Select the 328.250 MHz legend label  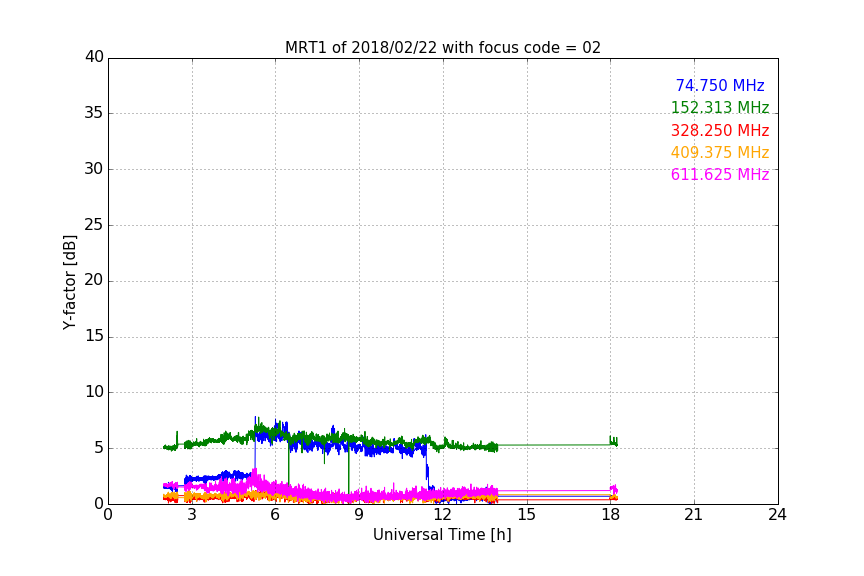tap(720, 131)
